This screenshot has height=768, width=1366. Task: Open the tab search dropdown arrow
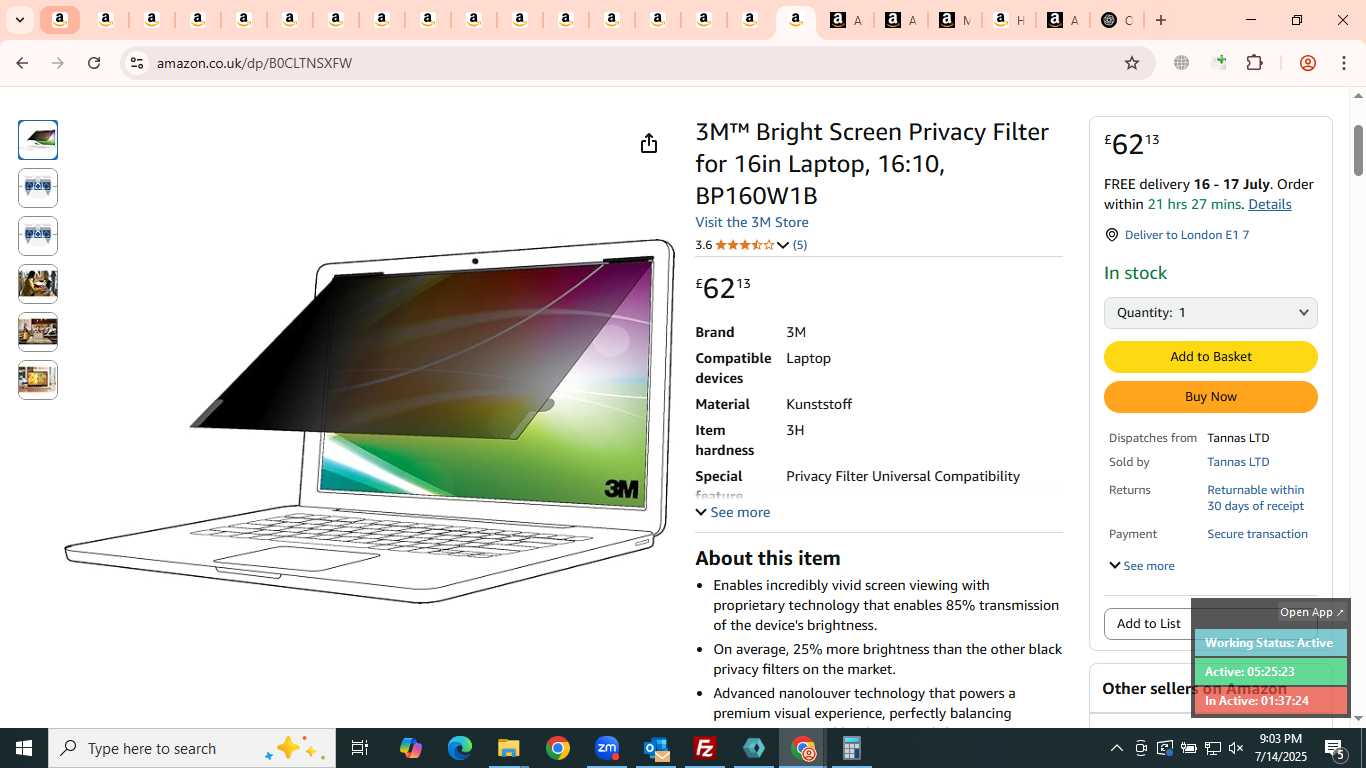point(19,20)
